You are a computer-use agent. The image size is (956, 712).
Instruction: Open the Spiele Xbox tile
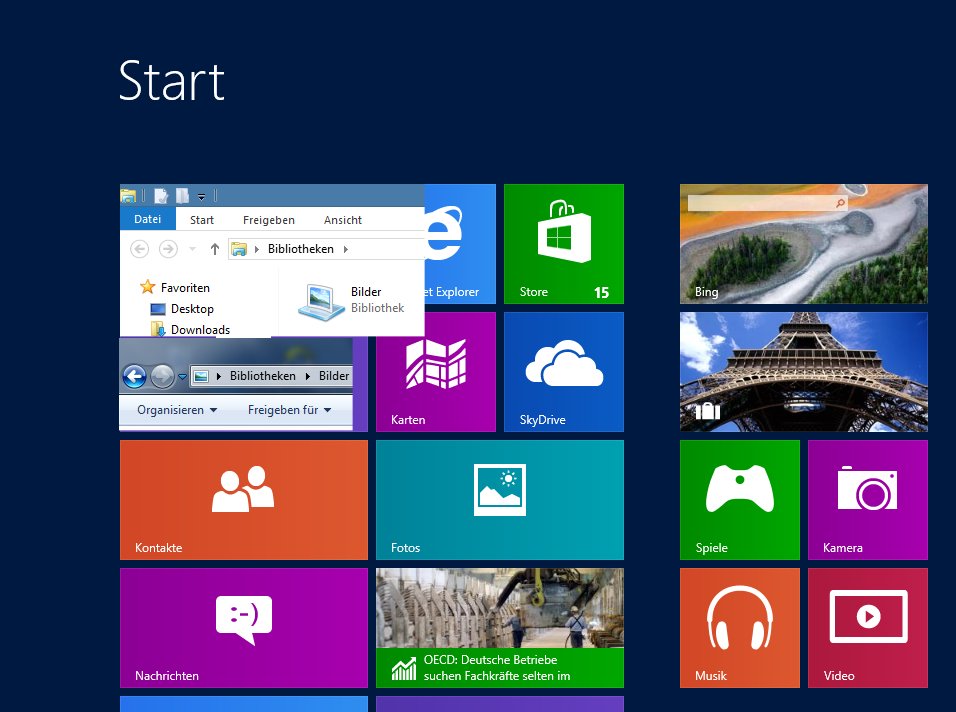(x=740, y=500)
